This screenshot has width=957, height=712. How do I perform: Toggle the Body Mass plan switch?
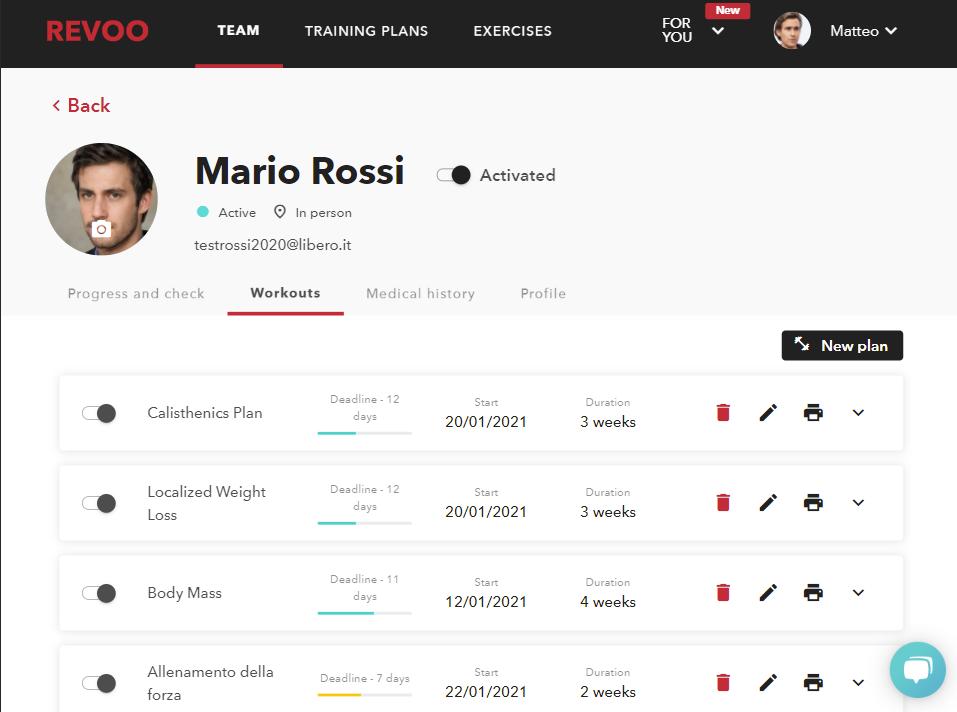tap(99, 592)
